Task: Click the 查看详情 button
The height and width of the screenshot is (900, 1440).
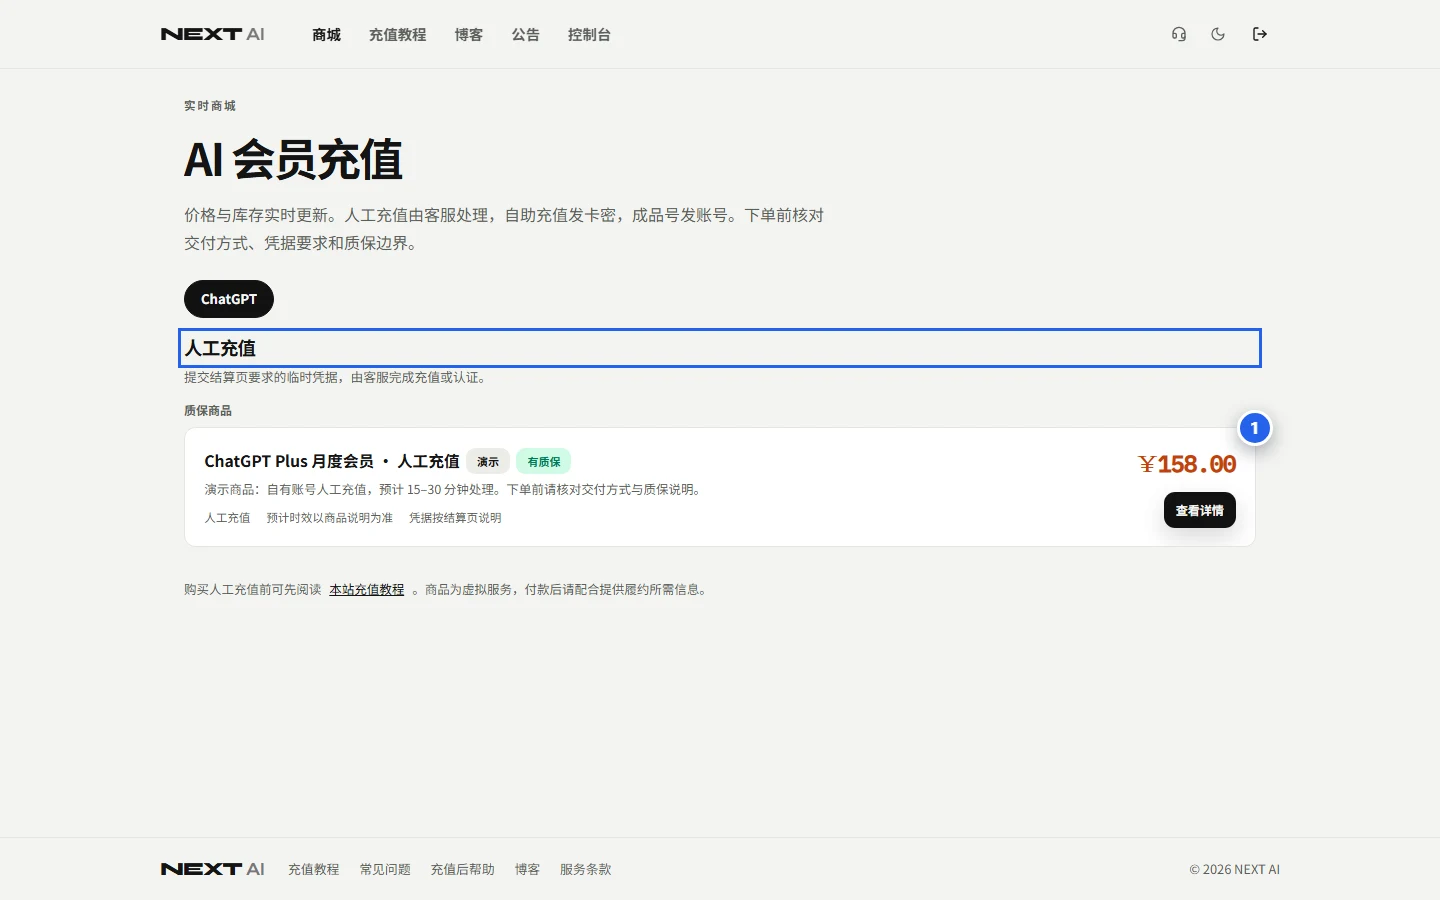Action: point(1200,510)
